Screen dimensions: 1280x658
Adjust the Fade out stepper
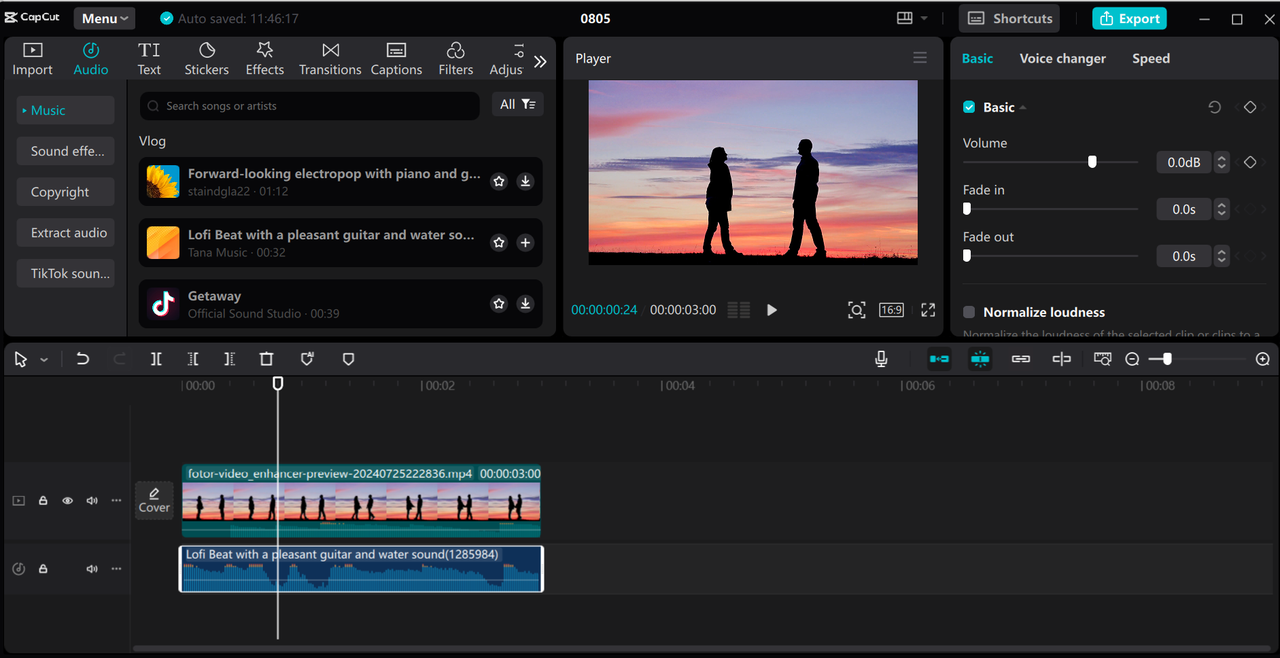(1221, 256)
